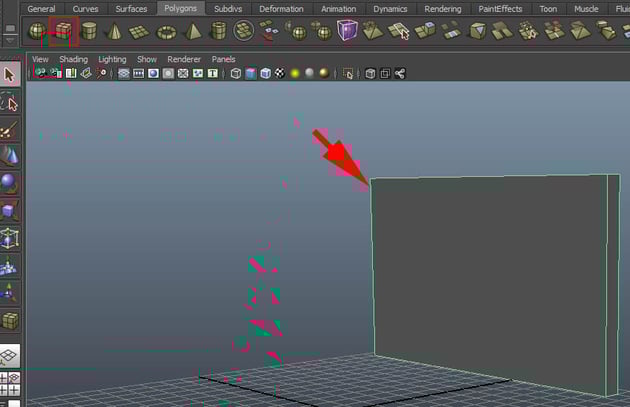Toggle X-Ray display mode

[370, 74]
